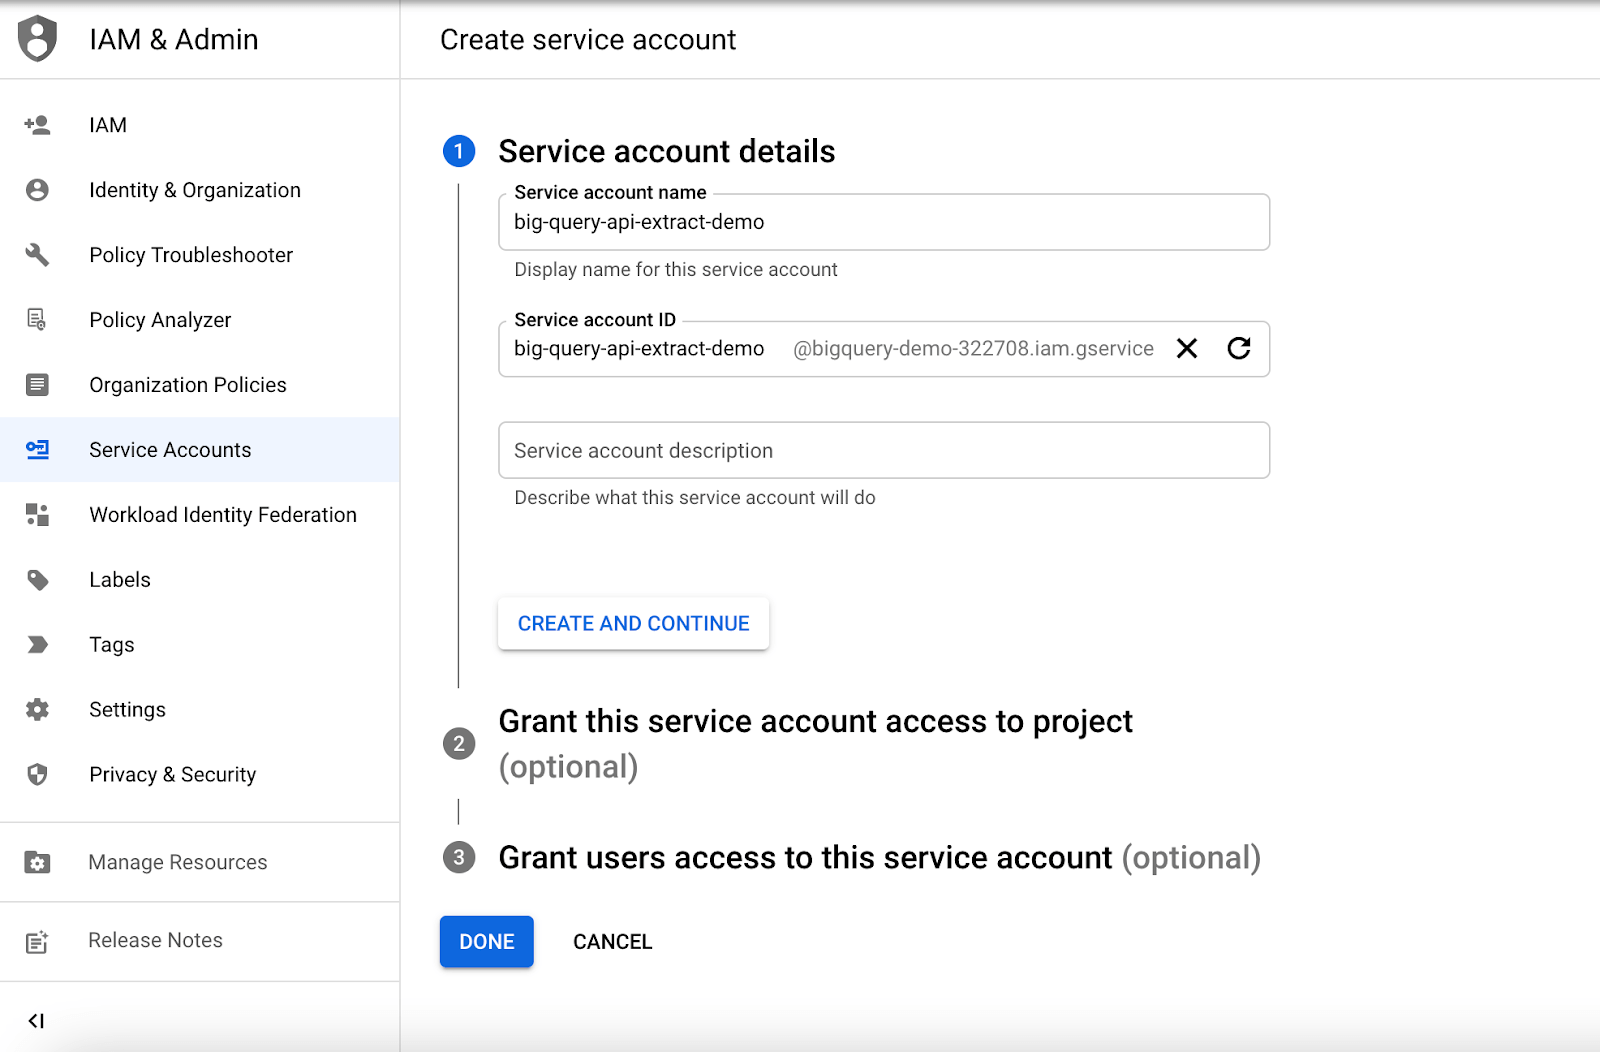
Task: Click the IAM & Admin shield icon
Action: (x=37, y=39)
